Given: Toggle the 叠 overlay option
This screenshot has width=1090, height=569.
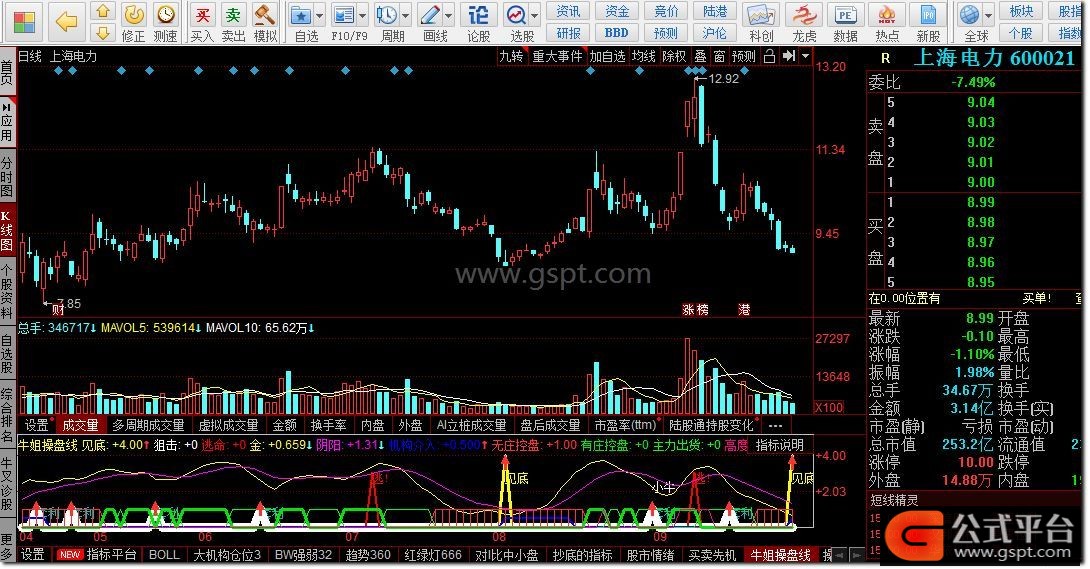Looking at the screenshot, I should [700, 56].
